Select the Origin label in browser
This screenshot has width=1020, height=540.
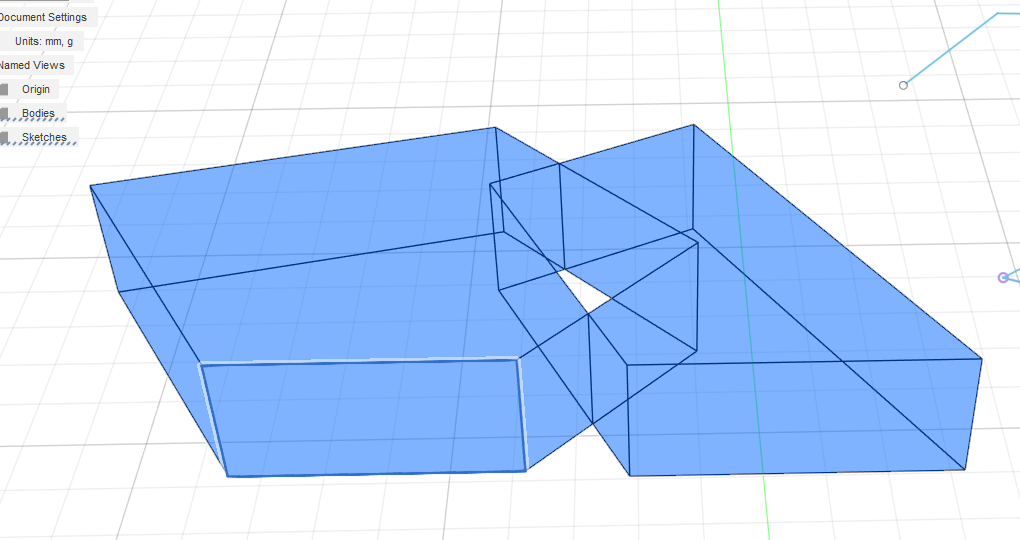click(36, 89)
